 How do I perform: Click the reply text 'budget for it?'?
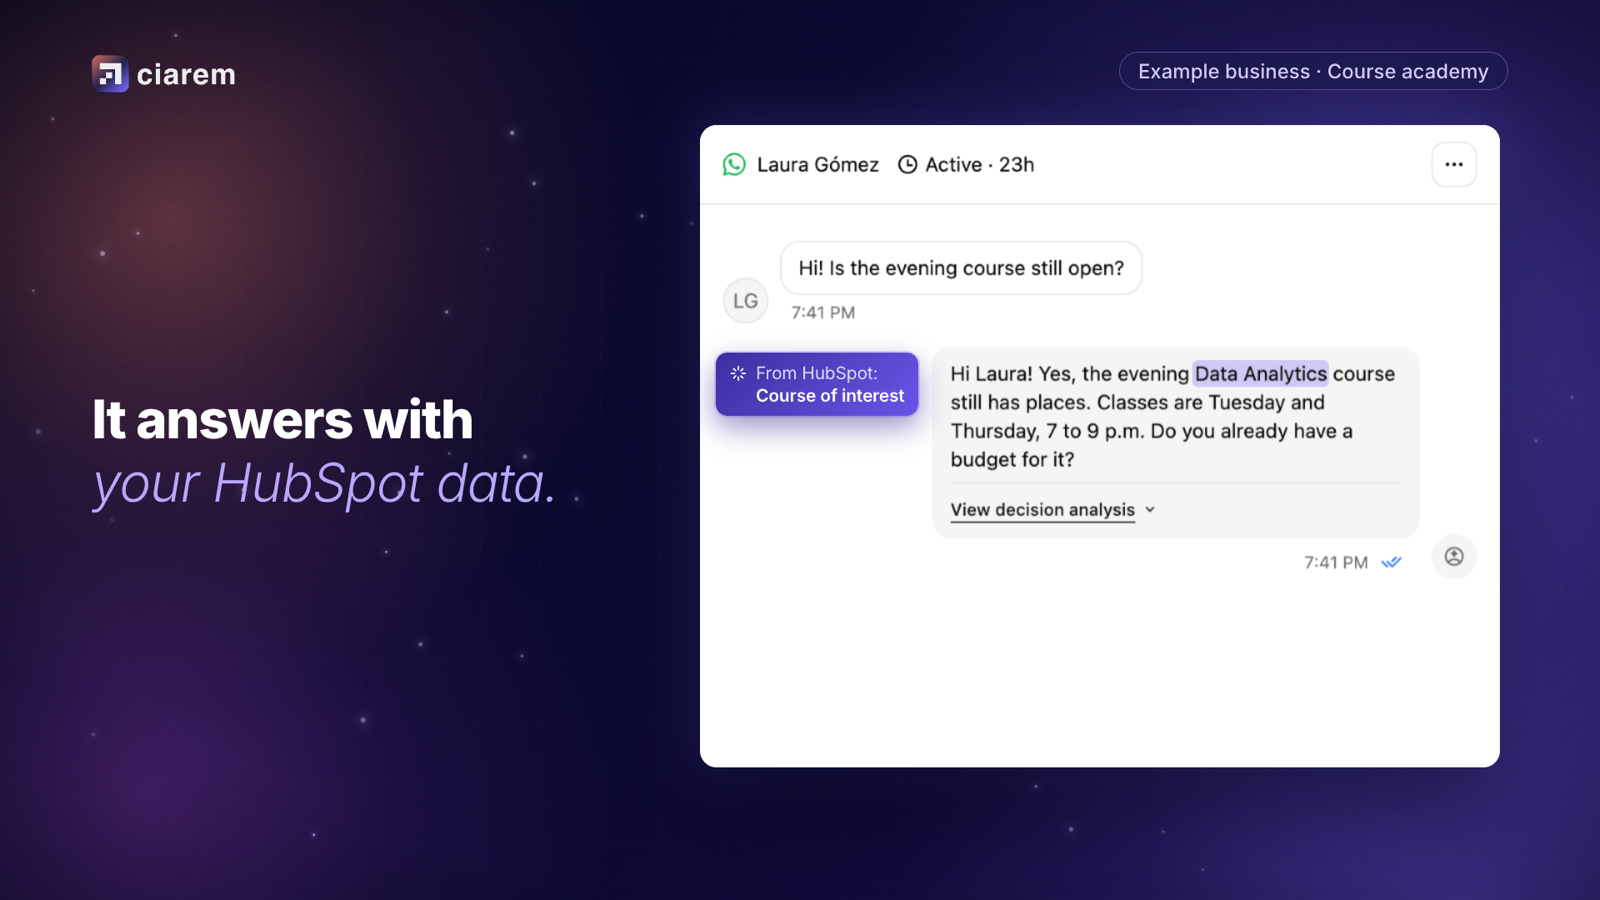tap(1012, 459)
